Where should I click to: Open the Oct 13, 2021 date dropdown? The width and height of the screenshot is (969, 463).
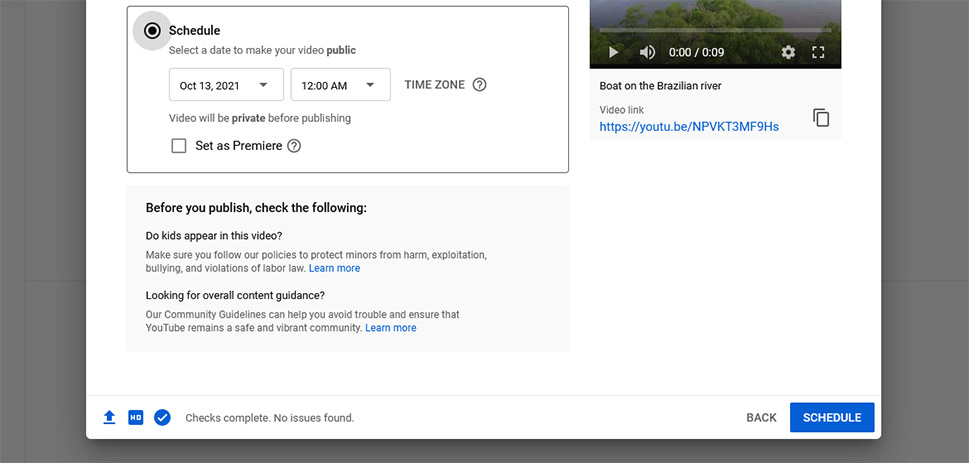pos(226,85)
